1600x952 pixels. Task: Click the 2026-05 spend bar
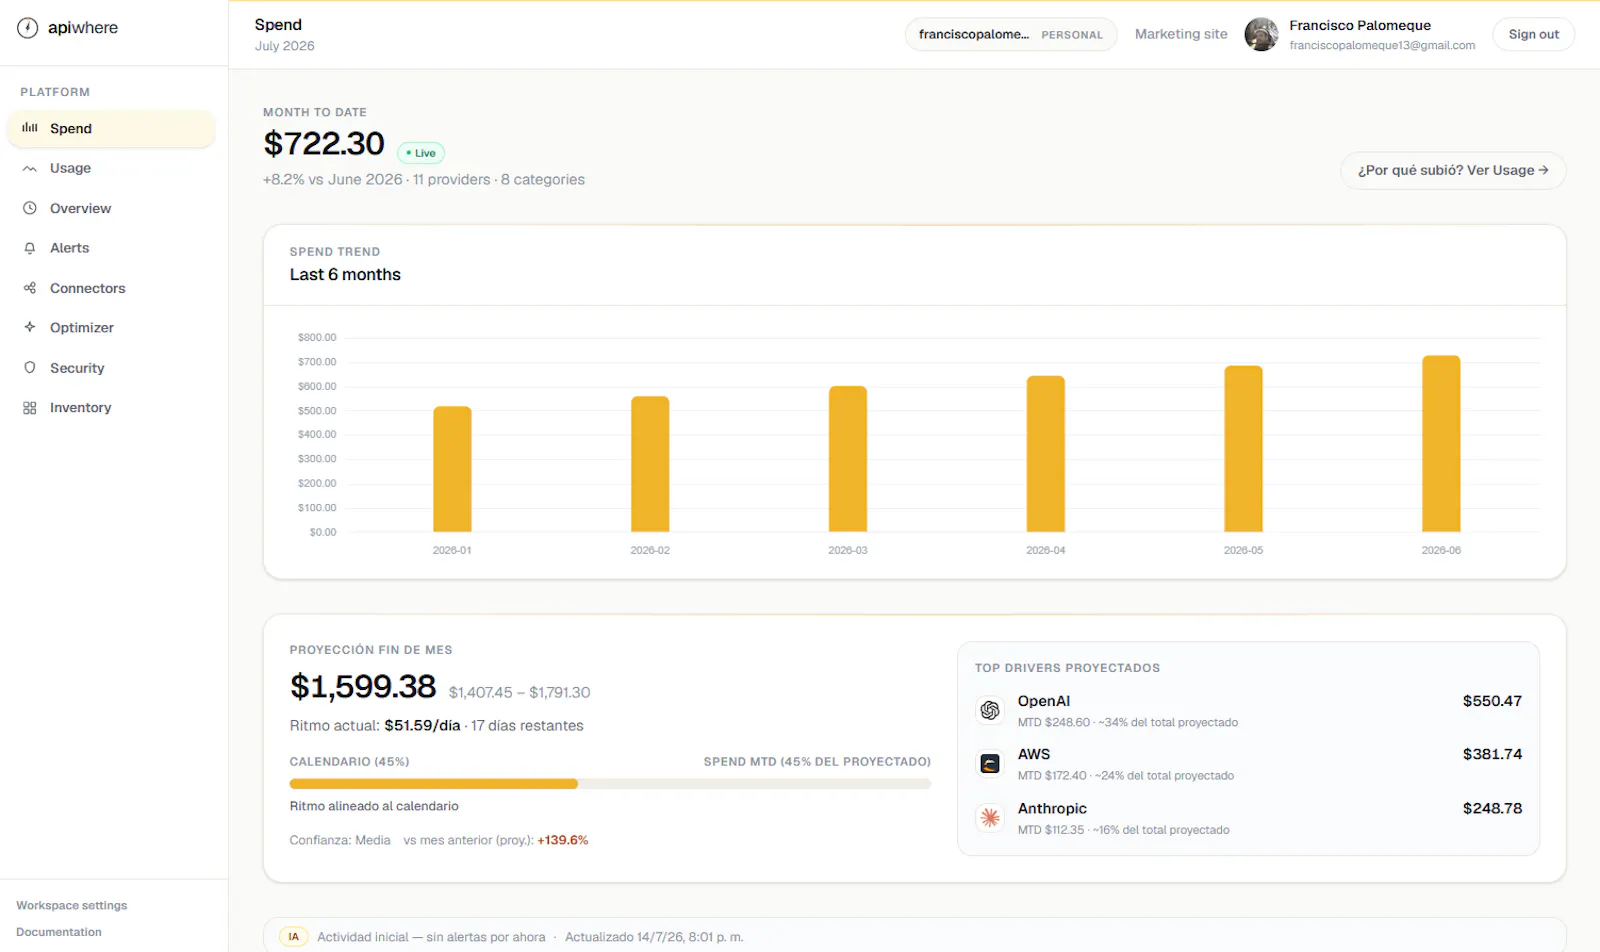click(1244, 449)
